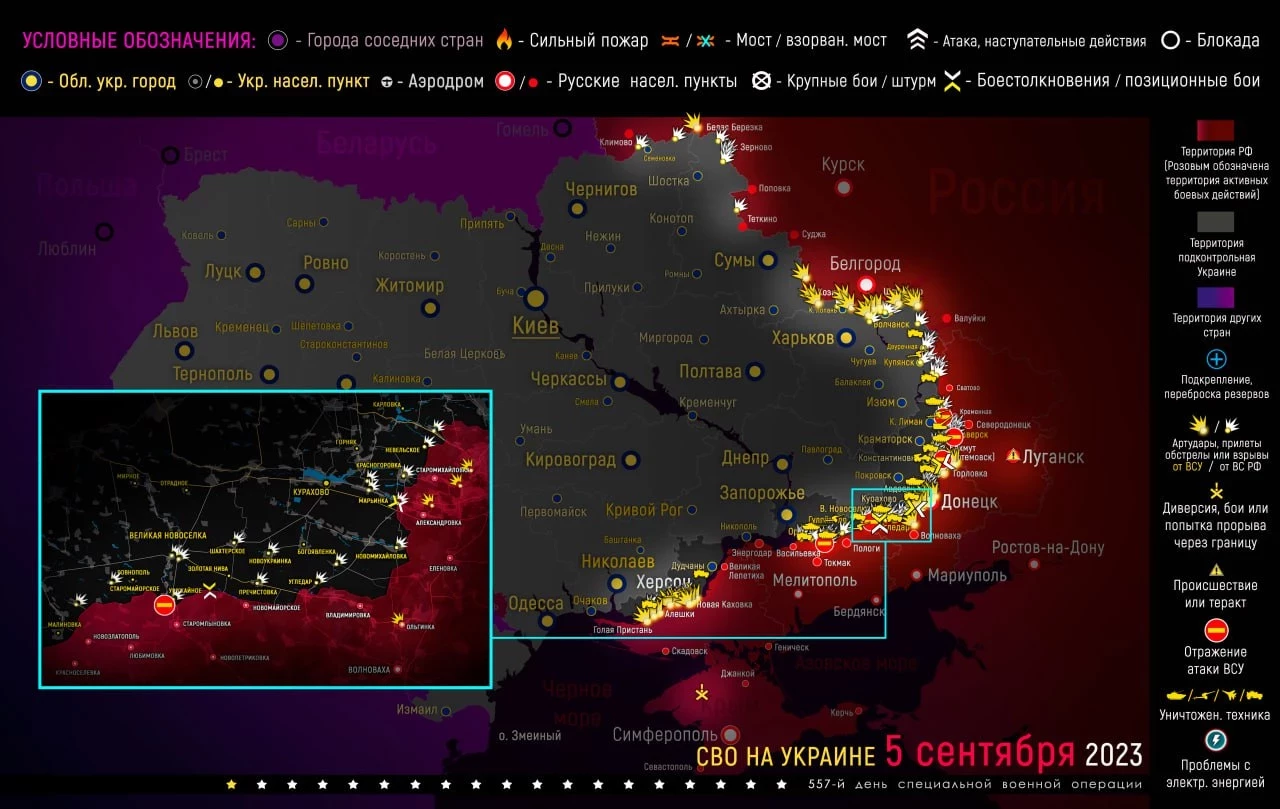Click the lightning electricity problems legend icon
Screen dimensions: 1280x809
tap(1216, 740)
